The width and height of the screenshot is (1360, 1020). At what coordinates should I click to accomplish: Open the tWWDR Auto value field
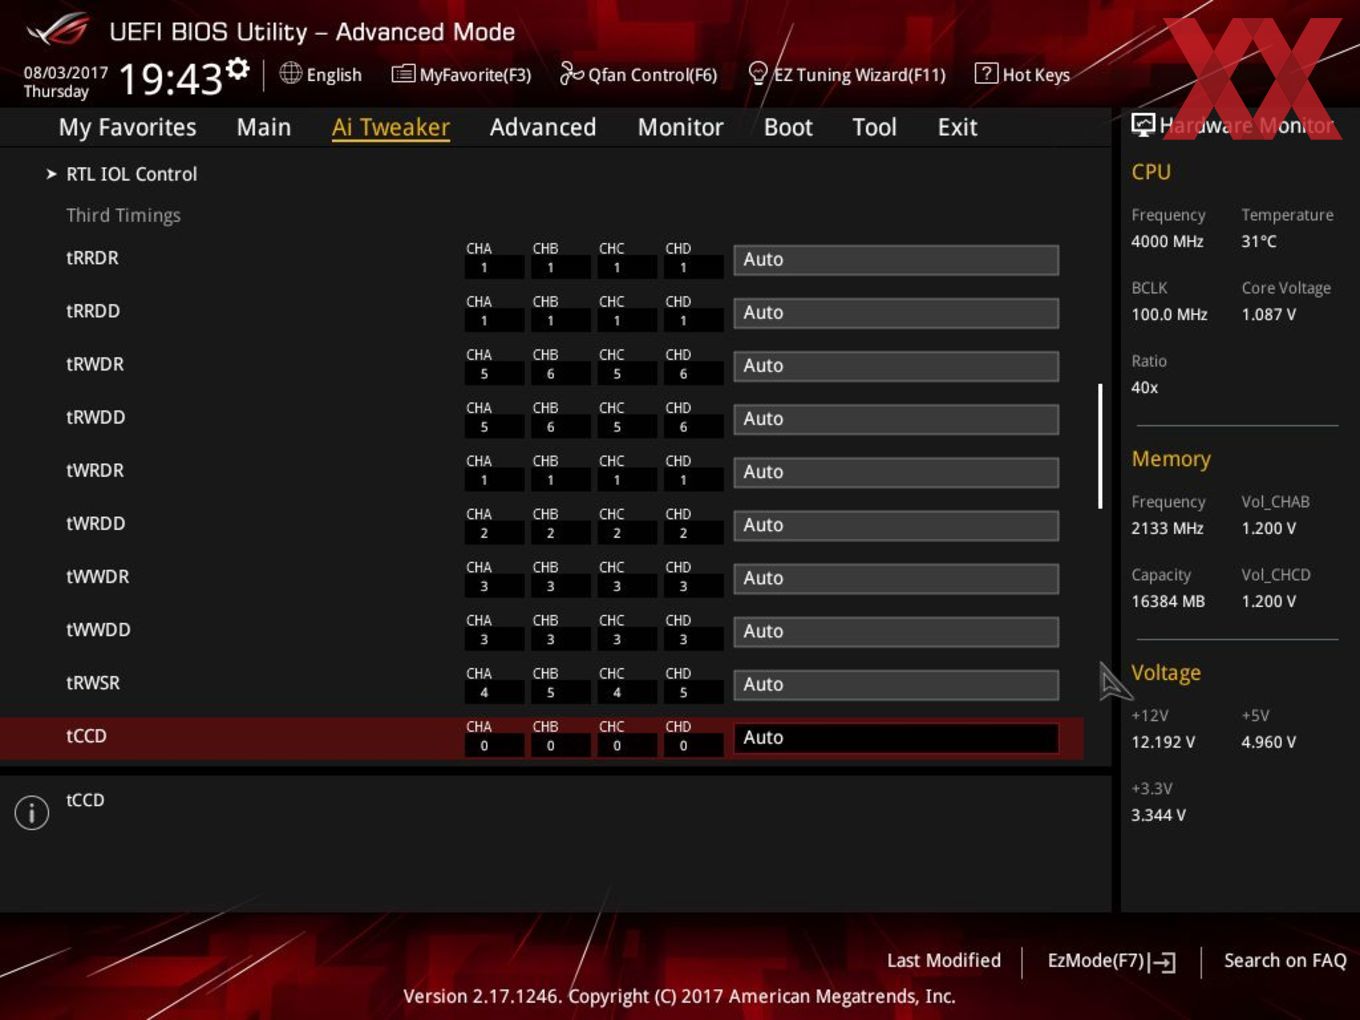[896, 578]
